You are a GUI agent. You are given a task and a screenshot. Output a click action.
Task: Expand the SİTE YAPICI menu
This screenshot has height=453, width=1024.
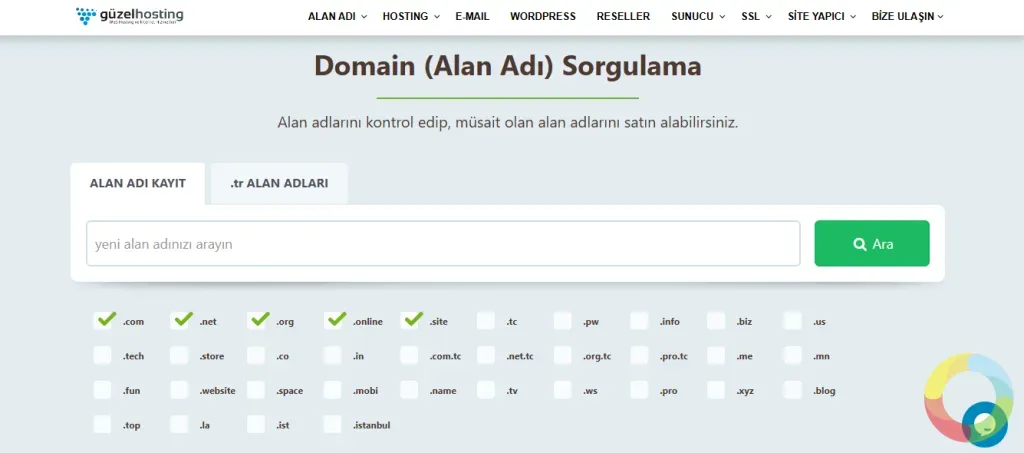822,16
